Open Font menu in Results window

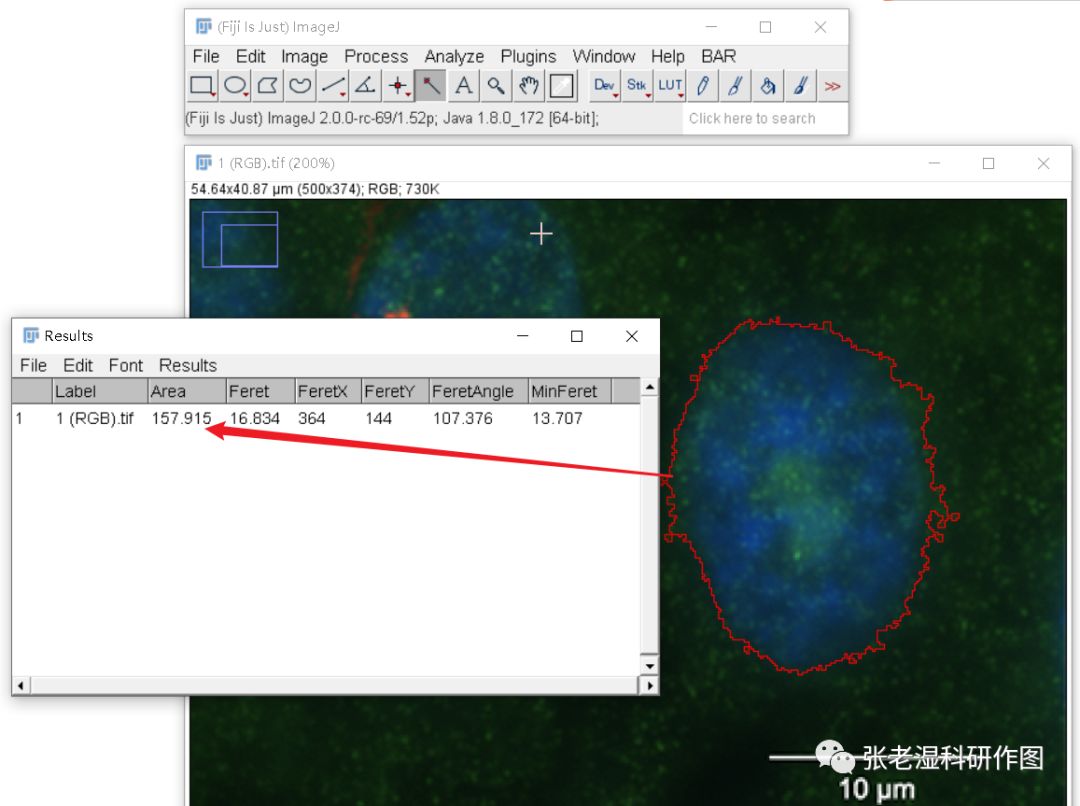pyautogui.click(x=125, y=365)
